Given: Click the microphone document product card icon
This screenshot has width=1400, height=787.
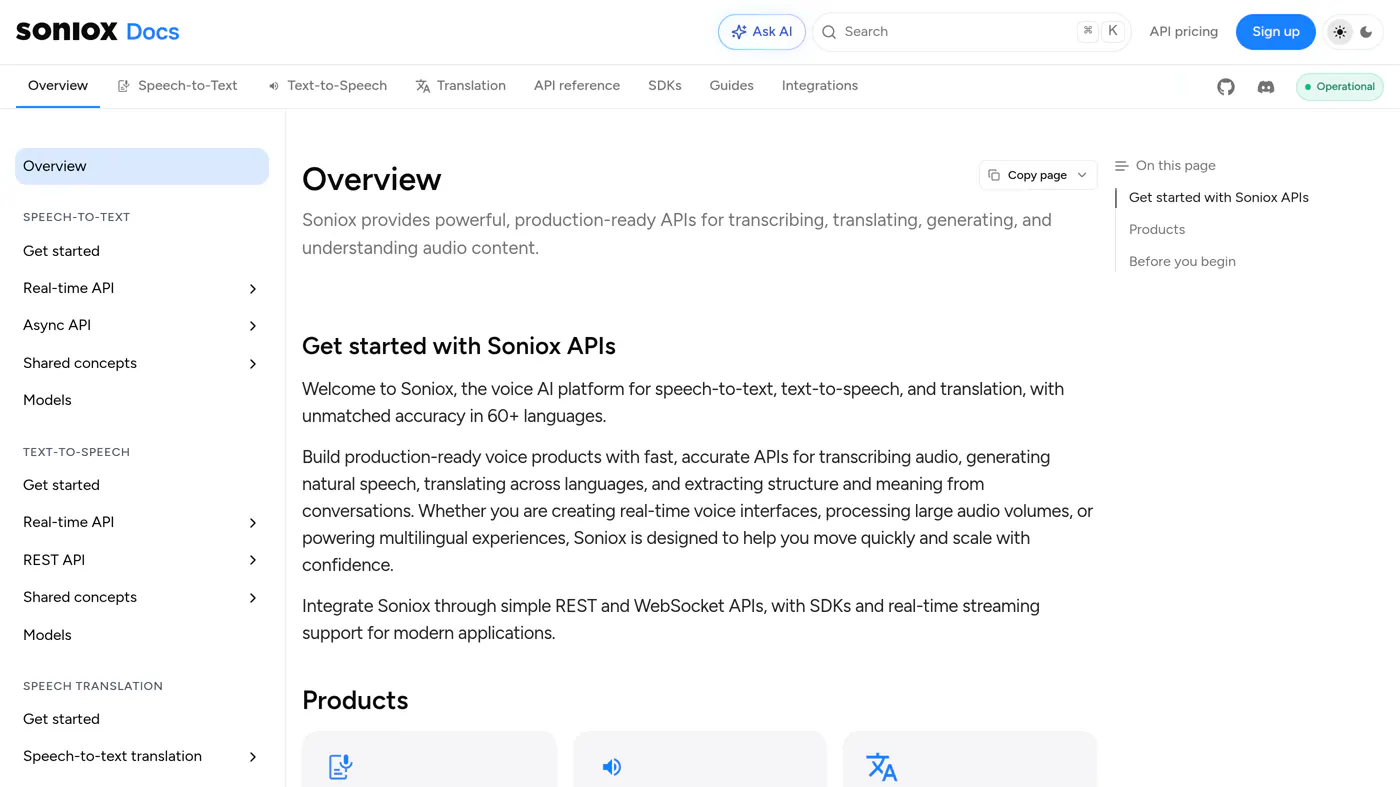Looking at the screenshot, I should tap(340, 767).
